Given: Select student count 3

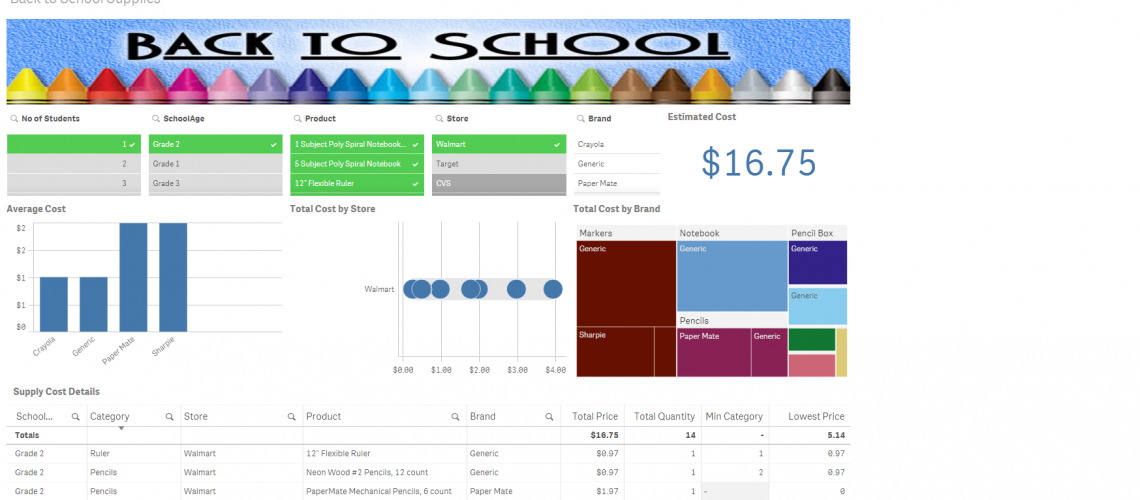Looking at the screenshot, I should click(x=73, y=183).
